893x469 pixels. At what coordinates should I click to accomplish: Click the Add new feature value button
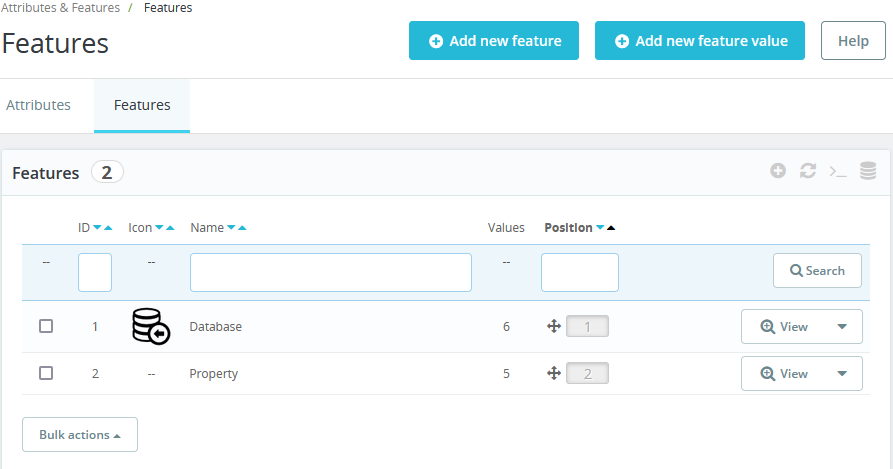(x=700, y=41)
